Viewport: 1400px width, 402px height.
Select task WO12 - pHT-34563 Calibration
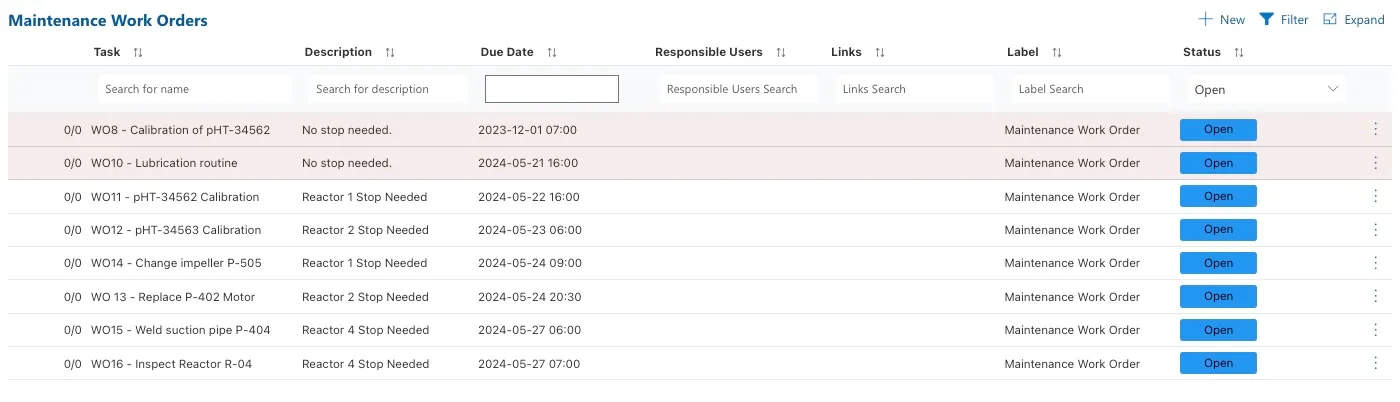point(176,230)
